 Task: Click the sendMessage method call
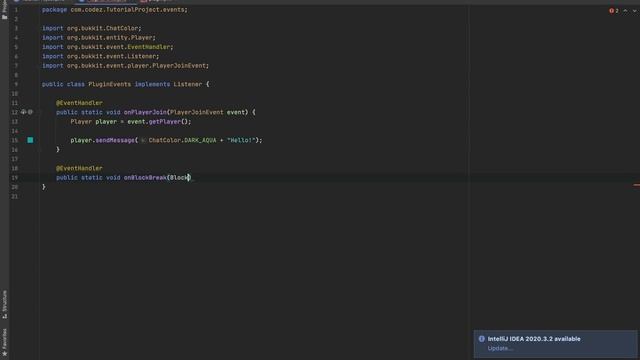point(115,140)
